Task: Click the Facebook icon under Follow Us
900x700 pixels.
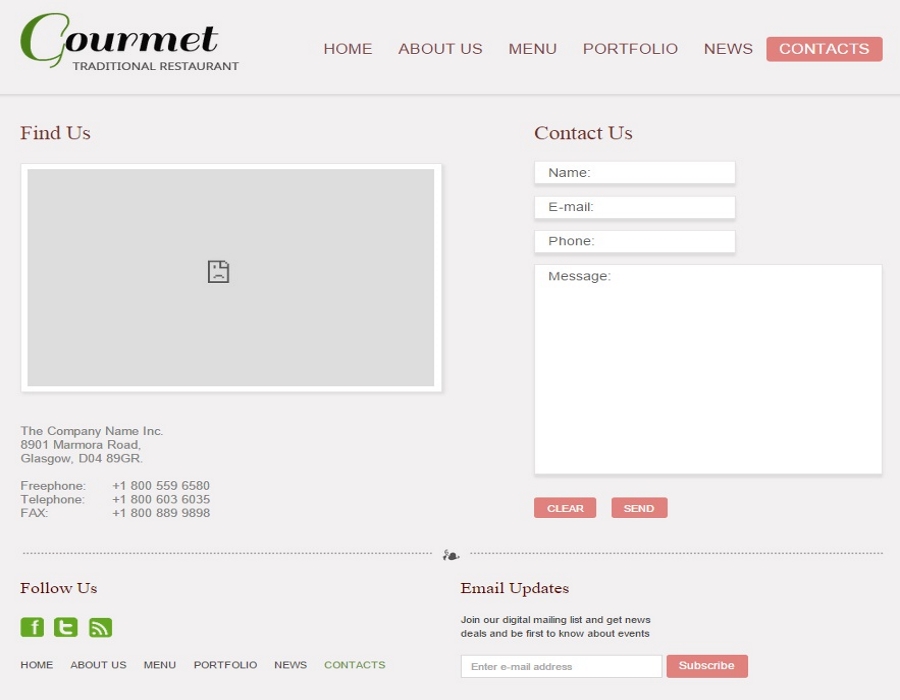Action: coord(32,627)
